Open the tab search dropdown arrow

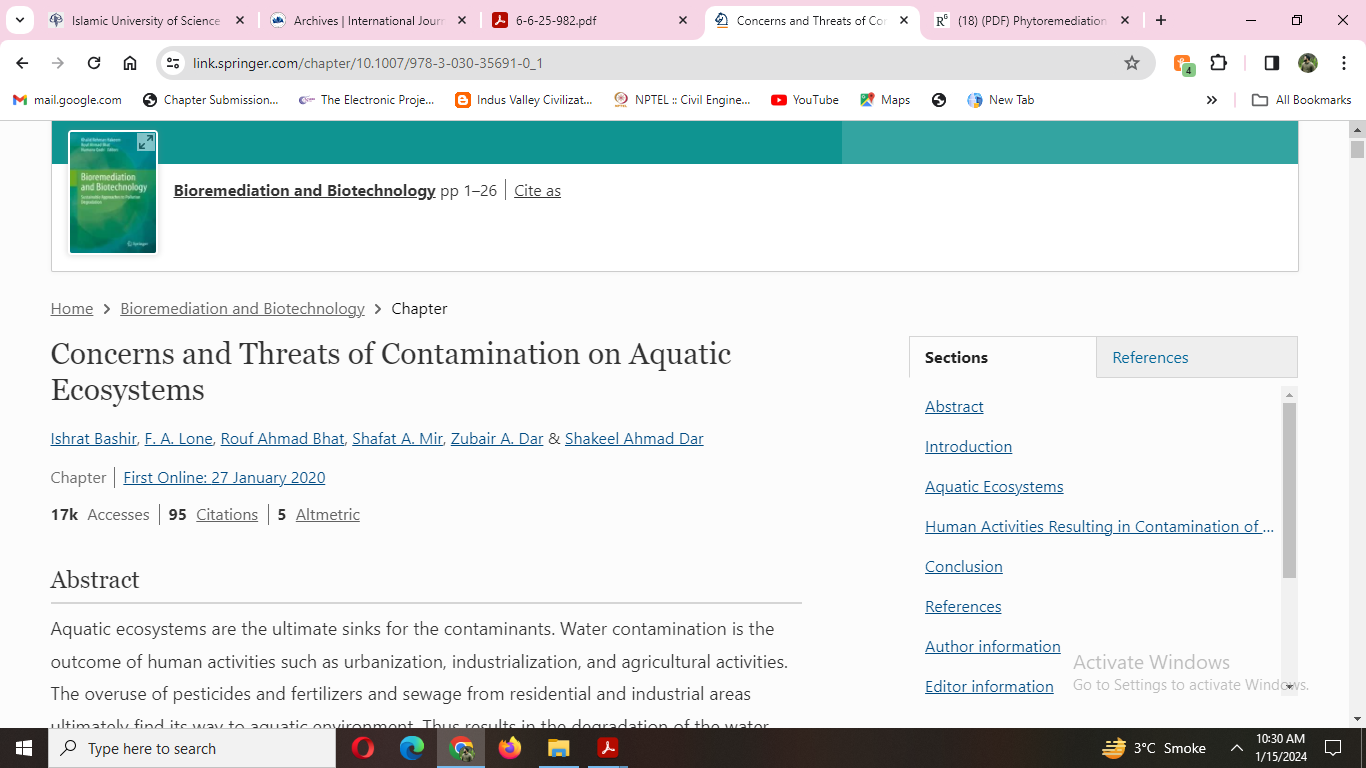click(19, 20)
